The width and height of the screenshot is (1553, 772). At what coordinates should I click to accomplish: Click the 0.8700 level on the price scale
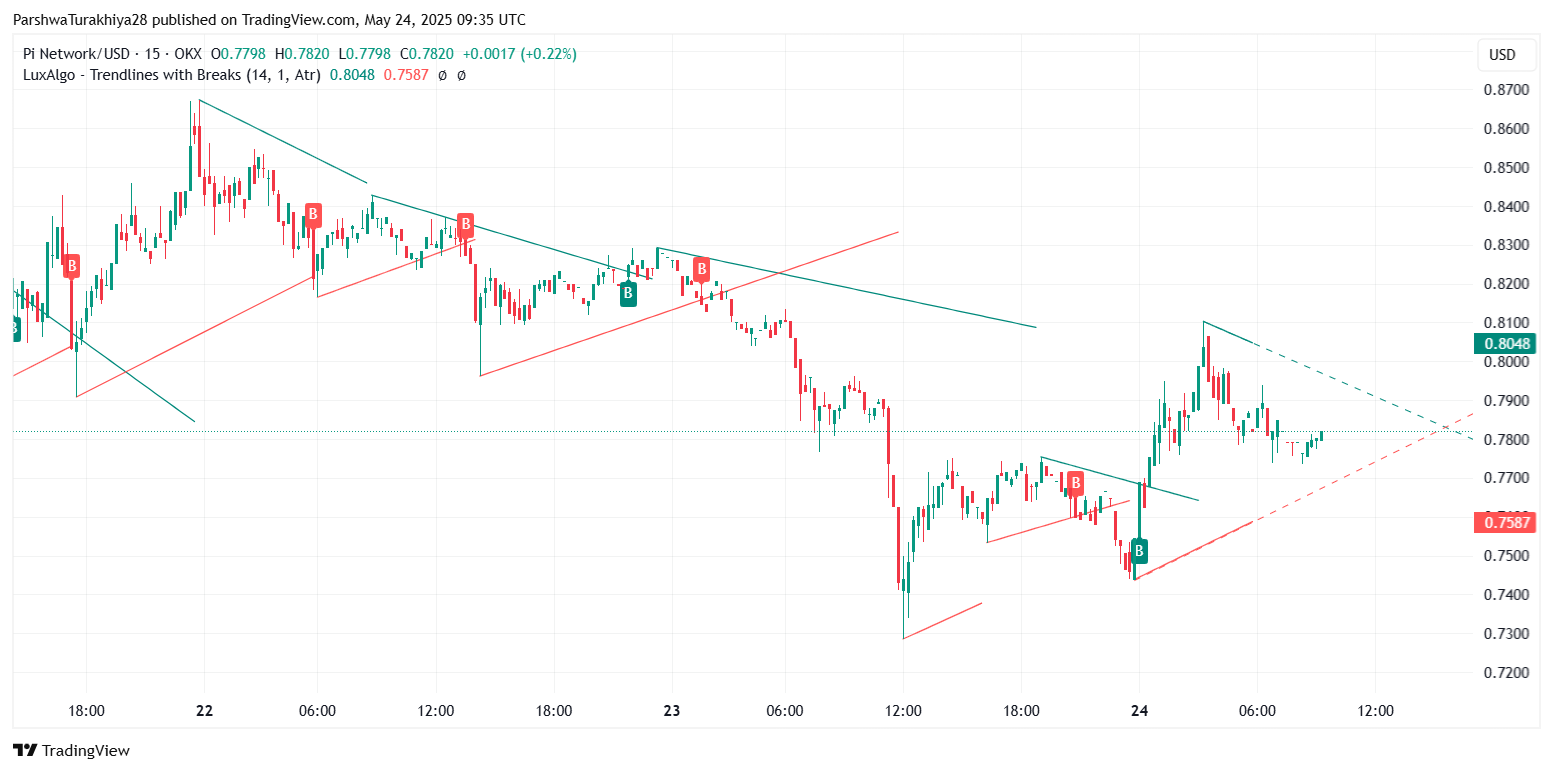point(1508,90)
